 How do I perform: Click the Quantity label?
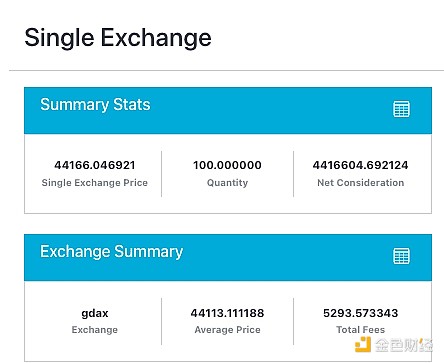[x=227, y=183]
